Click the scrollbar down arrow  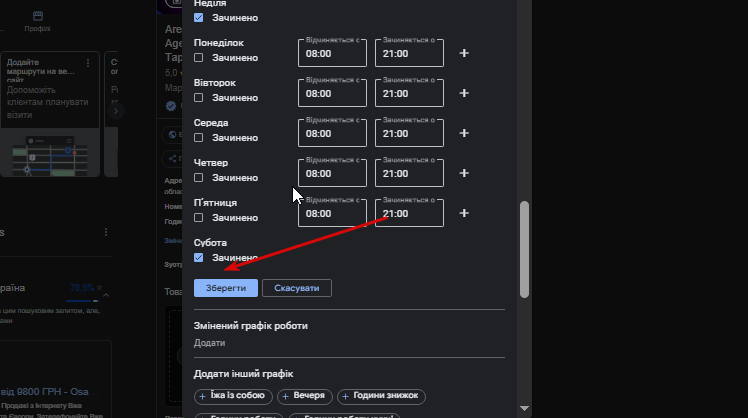coord(524,408)
